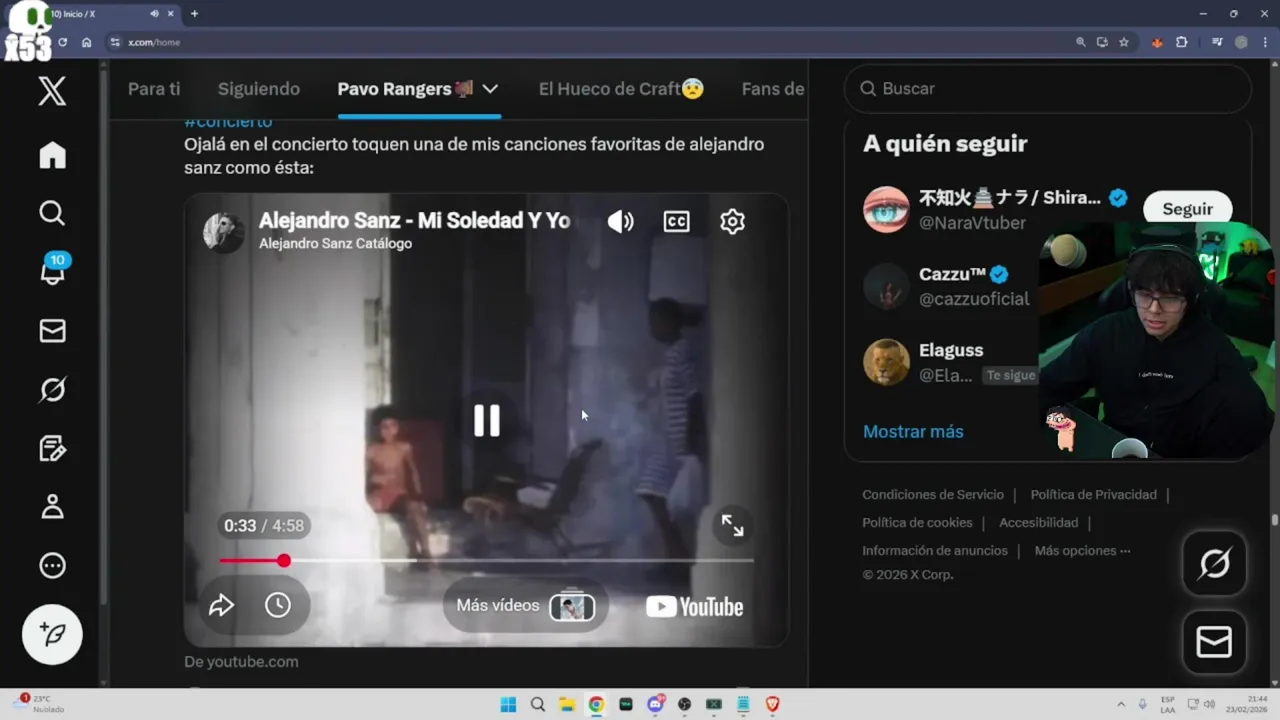Add video to Watch Later clock icon
The width and height of the screenshot is (1280, 720).
pos(278,605)
